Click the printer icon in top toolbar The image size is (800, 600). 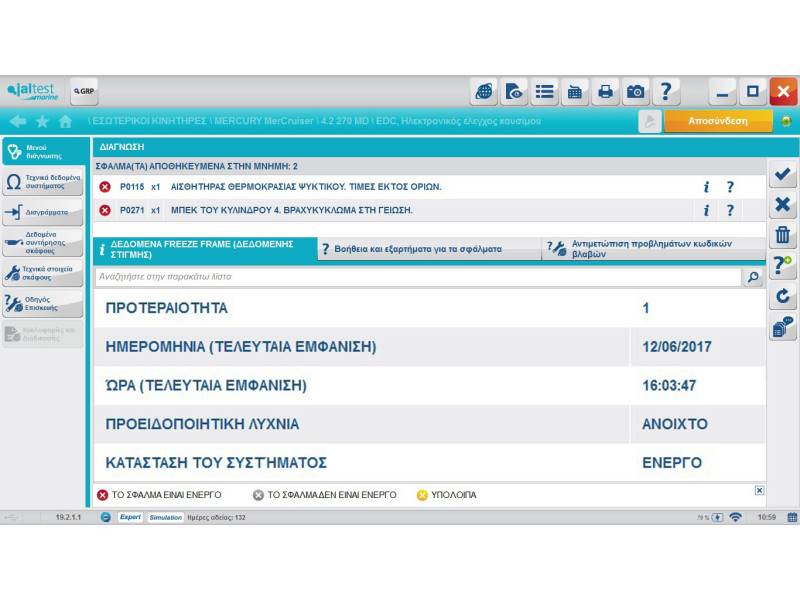point(605,92)
